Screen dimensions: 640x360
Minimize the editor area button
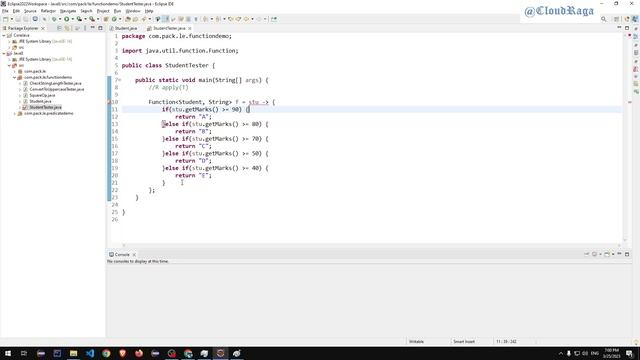620,28
